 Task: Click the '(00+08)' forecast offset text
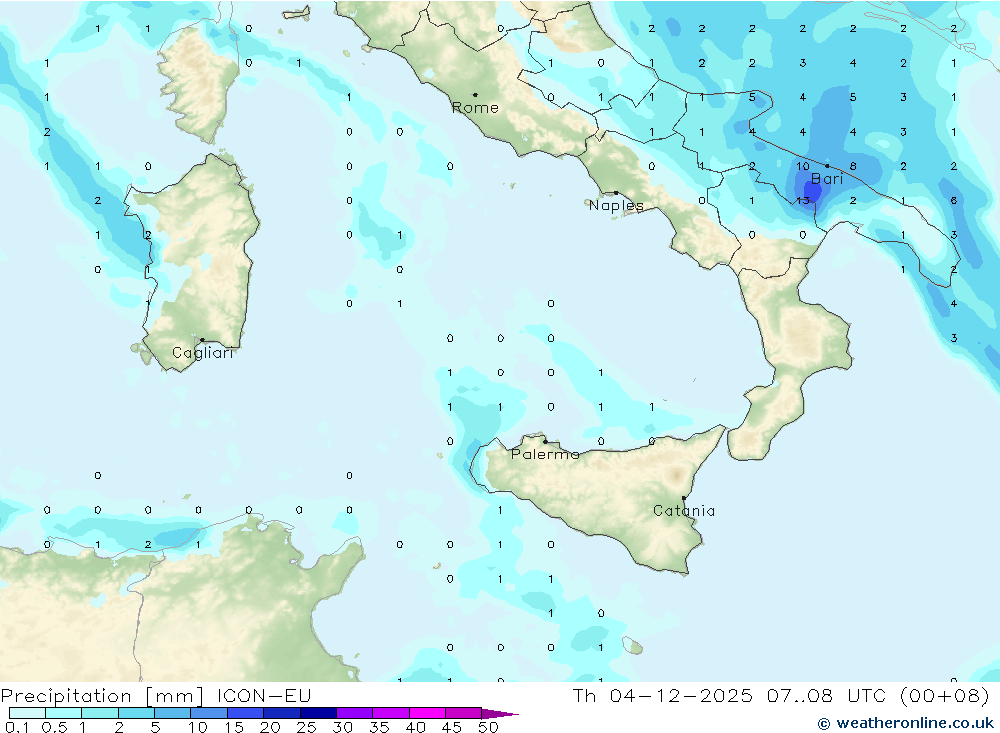pyautogui.click(x=945, y=695)
